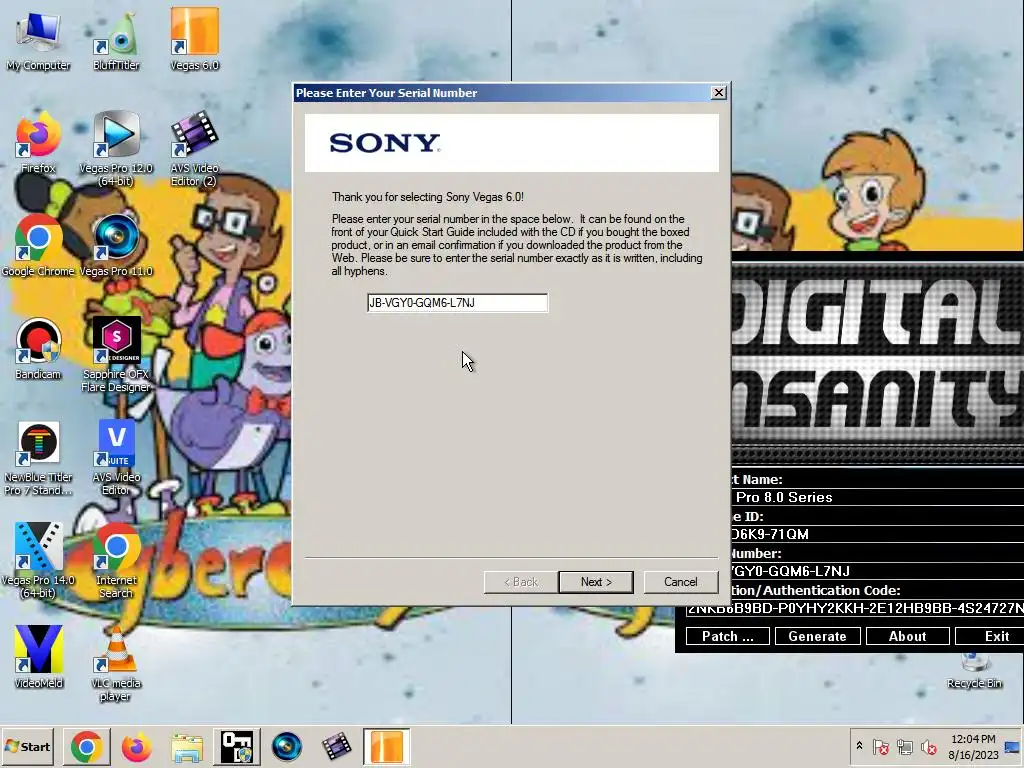This screenshot has width=1024, height=768.
Task: Select Sapphire OFX Flare Designer shortcut
Action: click(116, 355)
